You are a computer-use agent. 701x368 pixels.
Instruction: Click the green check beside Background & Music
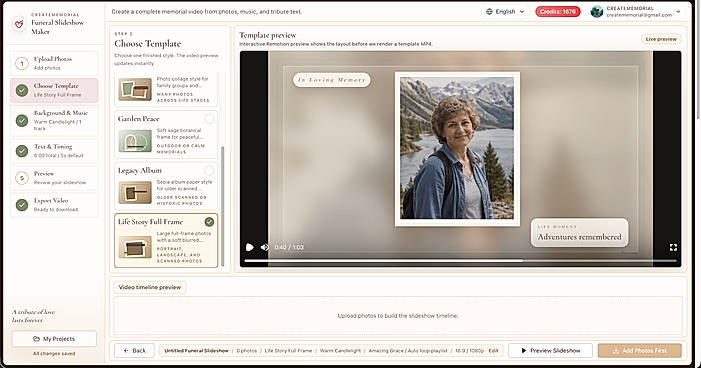[x=22, y=120]
